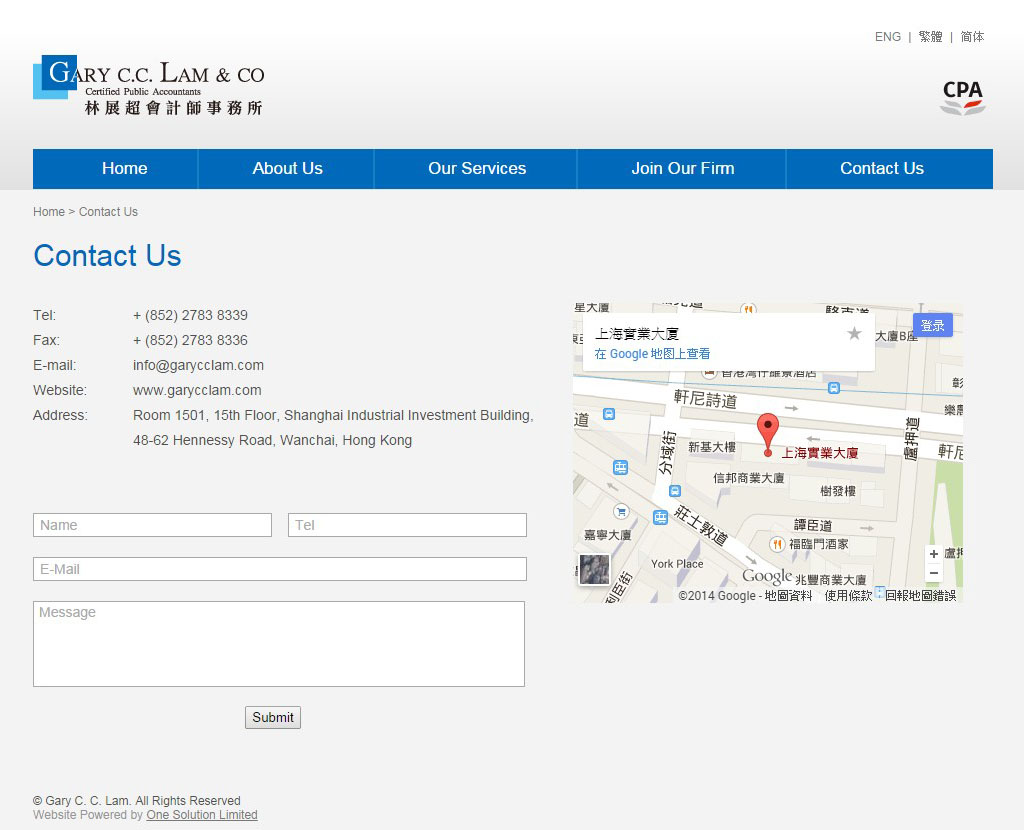The height and width of the screenshot is (830, 1024).
Task: Select Join Our Firm in the menu
Action: [x=682, y=169]
